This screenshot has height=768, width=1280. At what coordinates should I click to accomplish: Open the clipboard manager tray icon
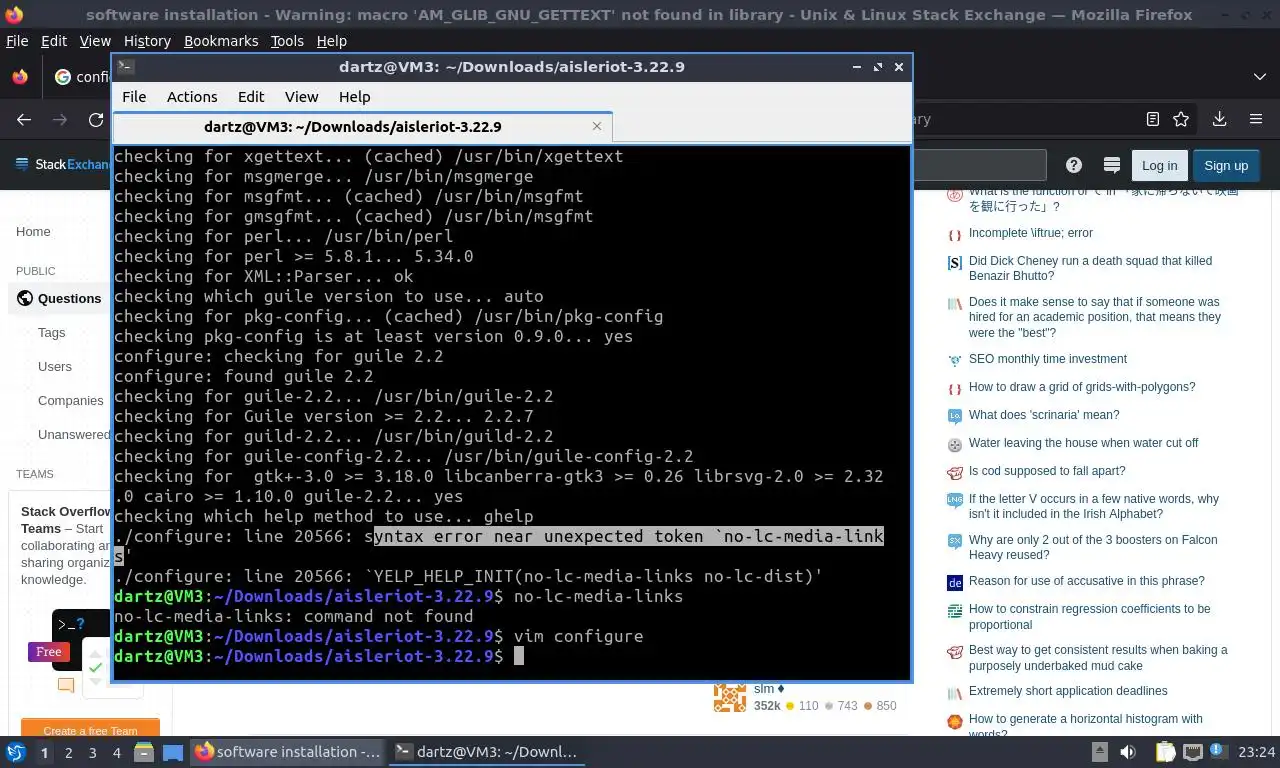point(1165,752)
